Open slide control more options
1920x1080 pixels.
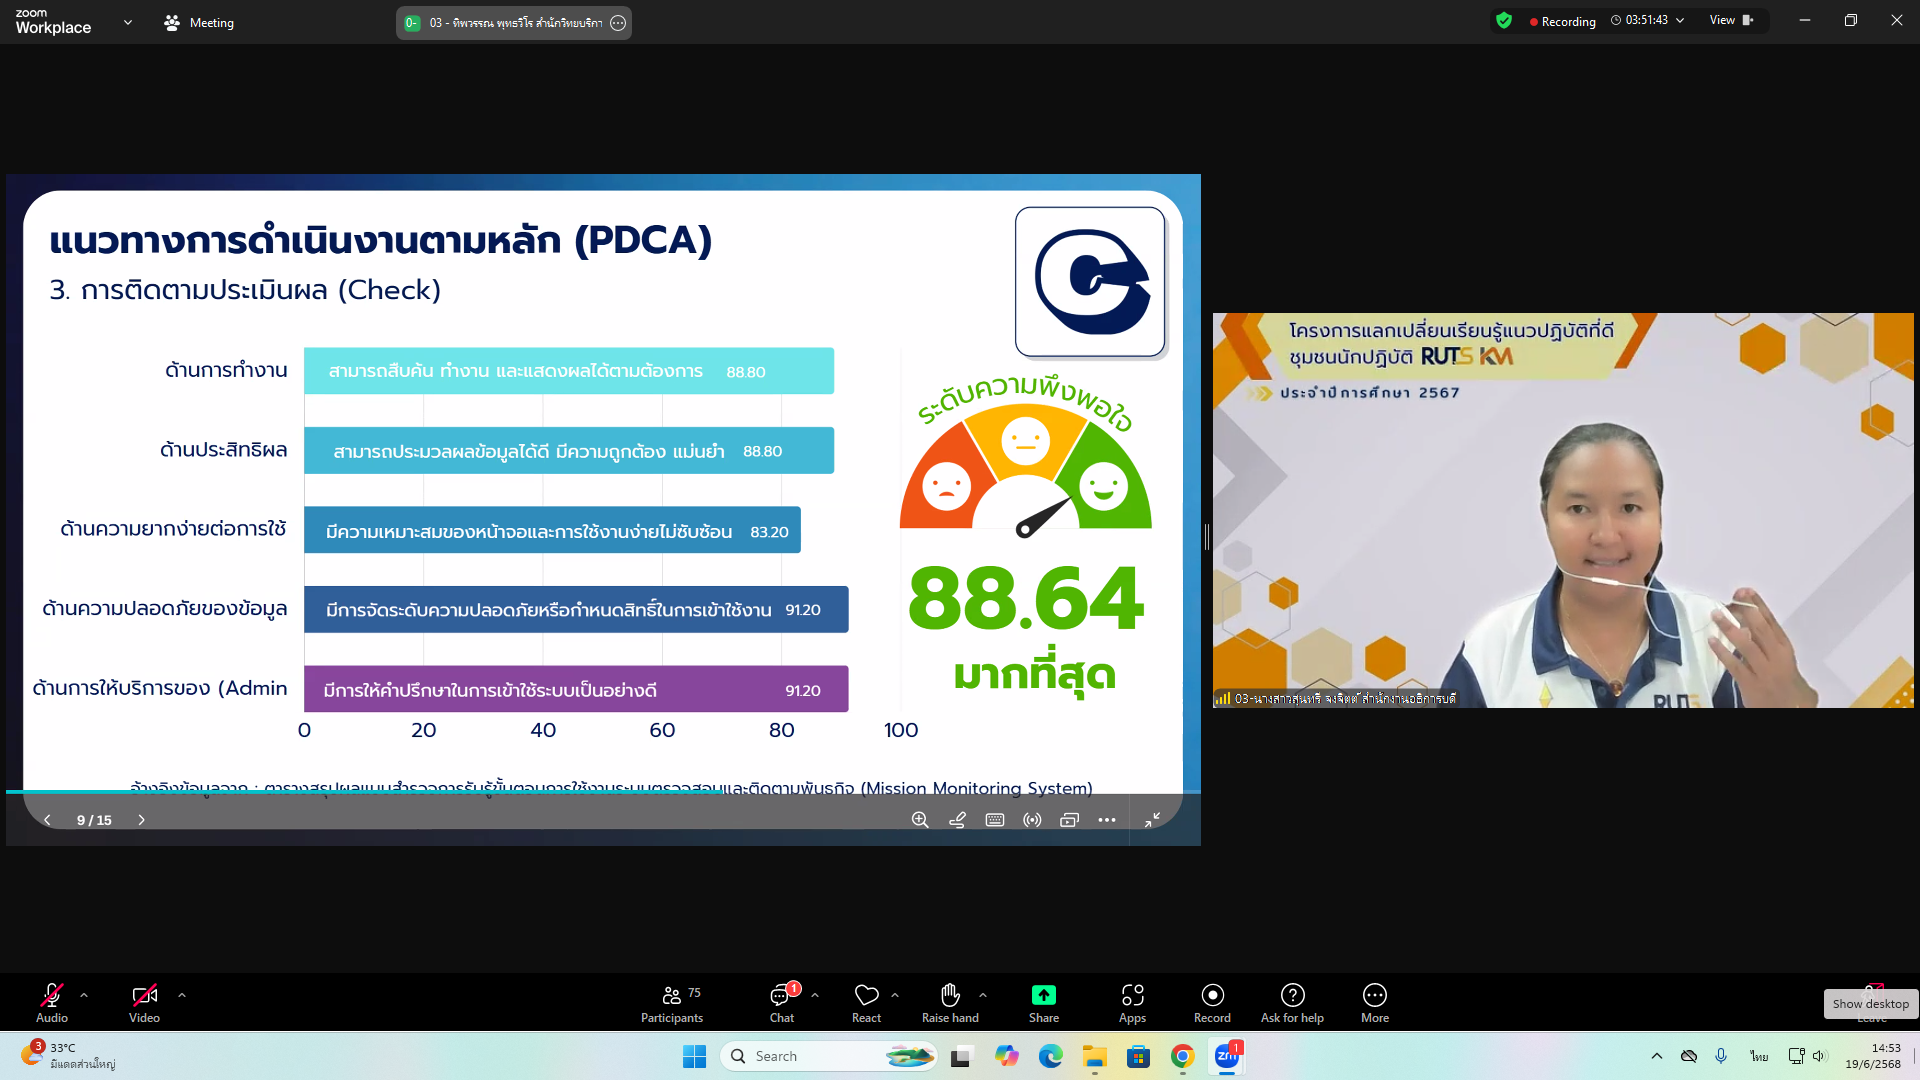pyautogui.click(x=1107, y=820)
